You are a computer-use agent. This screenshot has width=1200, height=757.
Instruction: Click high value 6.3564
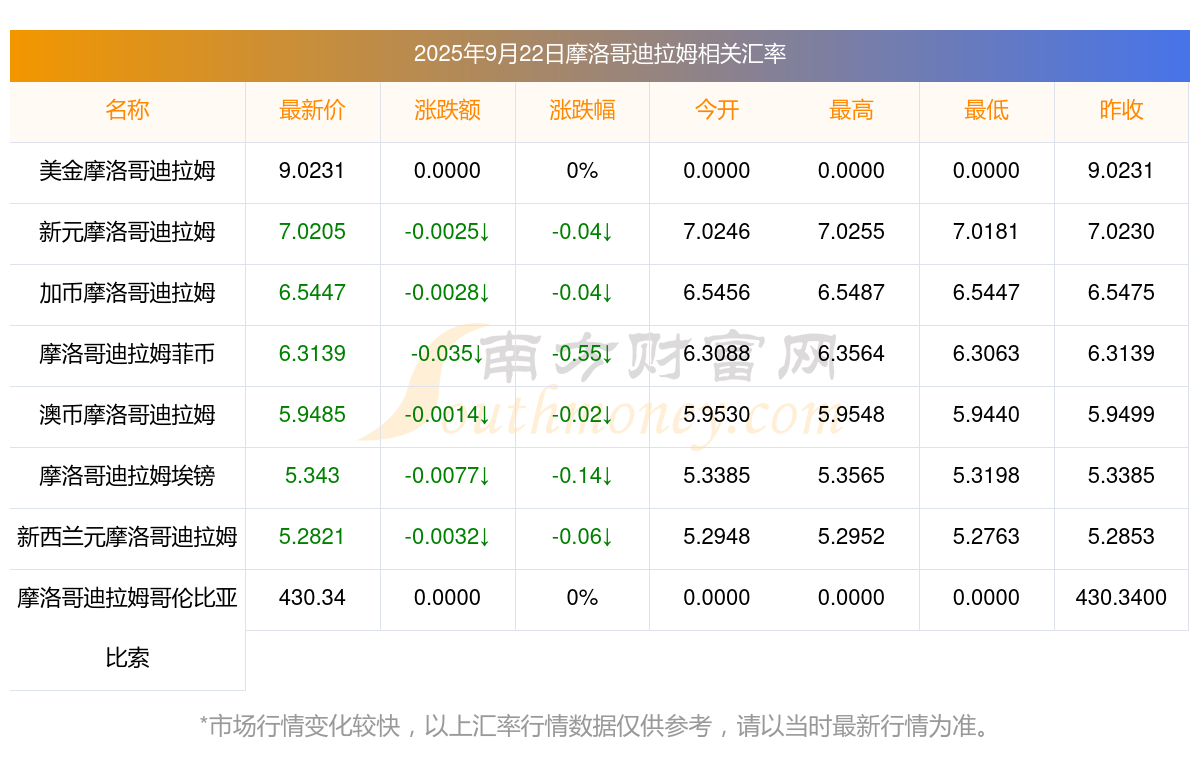coord(851,354)
